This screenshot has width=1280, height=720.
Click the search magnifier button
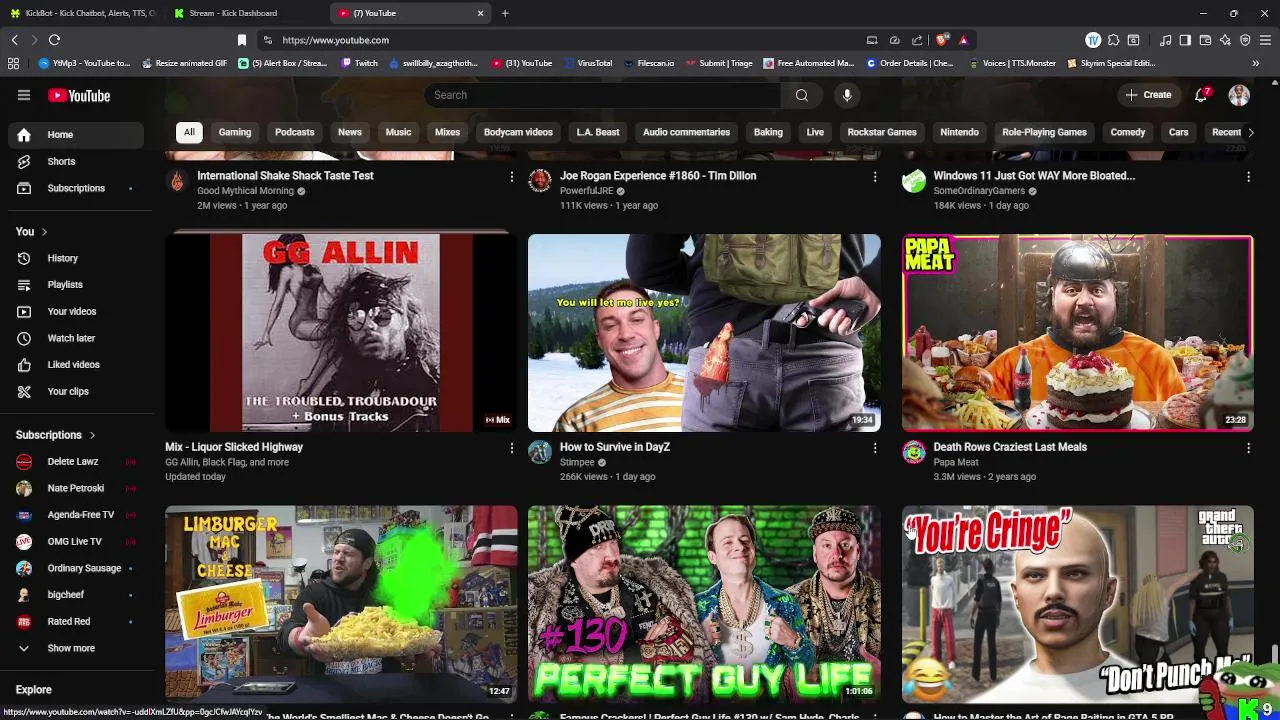(x=801, y=95)
